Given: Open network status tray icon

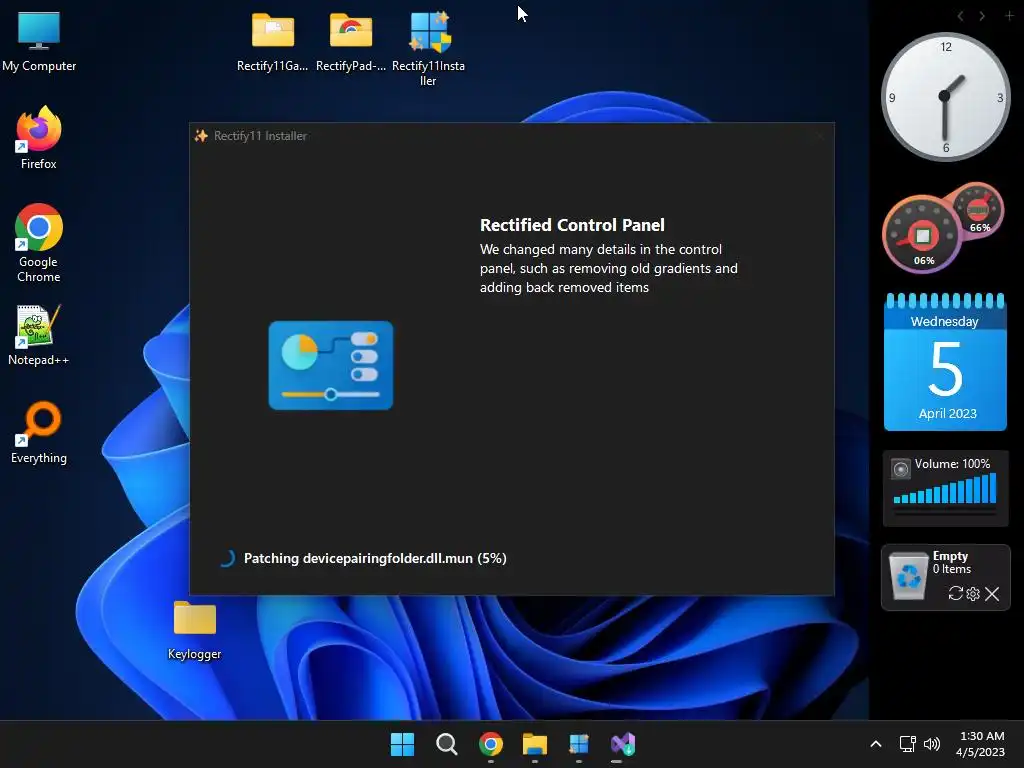Looking at the screenshot, I should point(907,744).
